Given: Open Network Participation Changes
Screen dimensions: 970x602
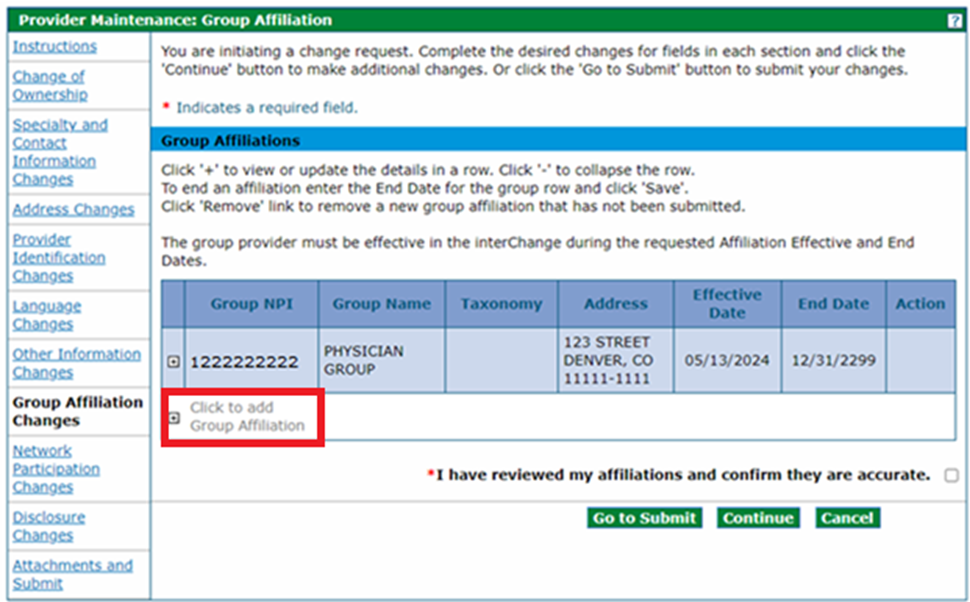Looking at the screenshot, I should 56,469.
